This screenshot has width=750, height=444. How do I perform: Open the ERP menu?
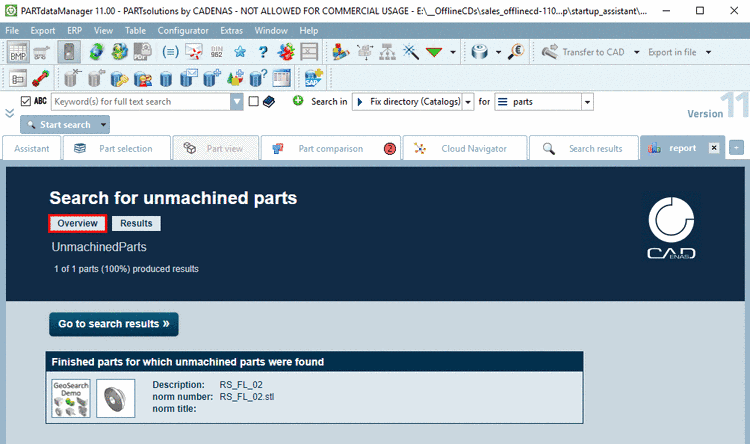click(x=74, y=31)
